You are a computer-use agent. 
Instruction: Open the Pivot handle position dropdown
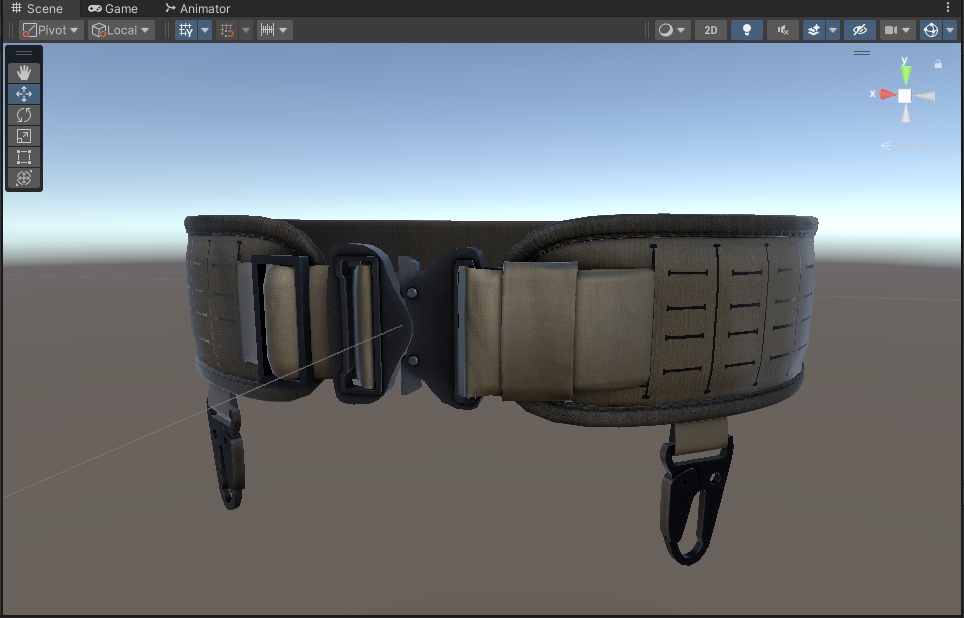point(50,29)
